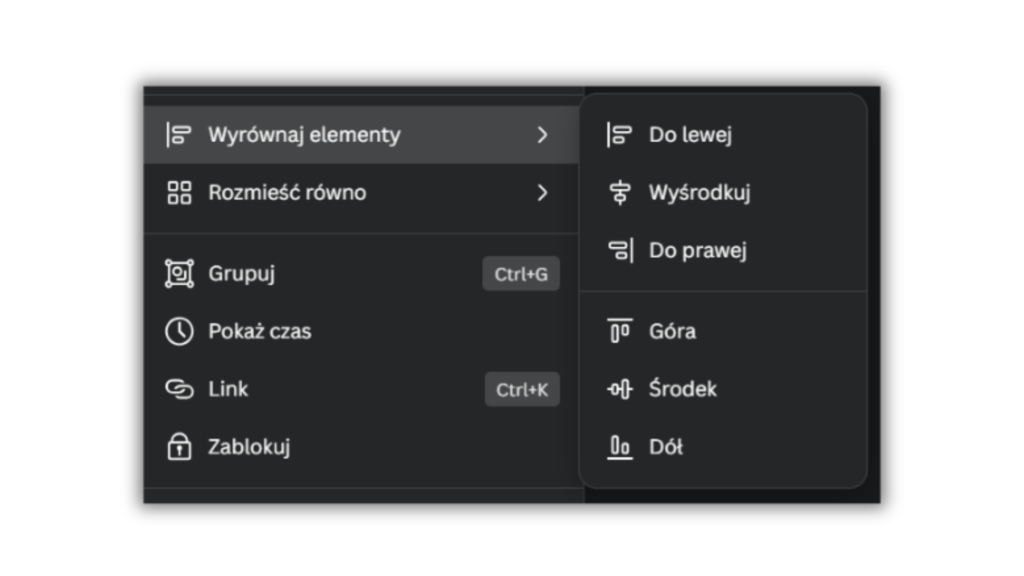
Task: Expand the Wyrównaj elementy submenu arrow
Action: click(542, 135)
